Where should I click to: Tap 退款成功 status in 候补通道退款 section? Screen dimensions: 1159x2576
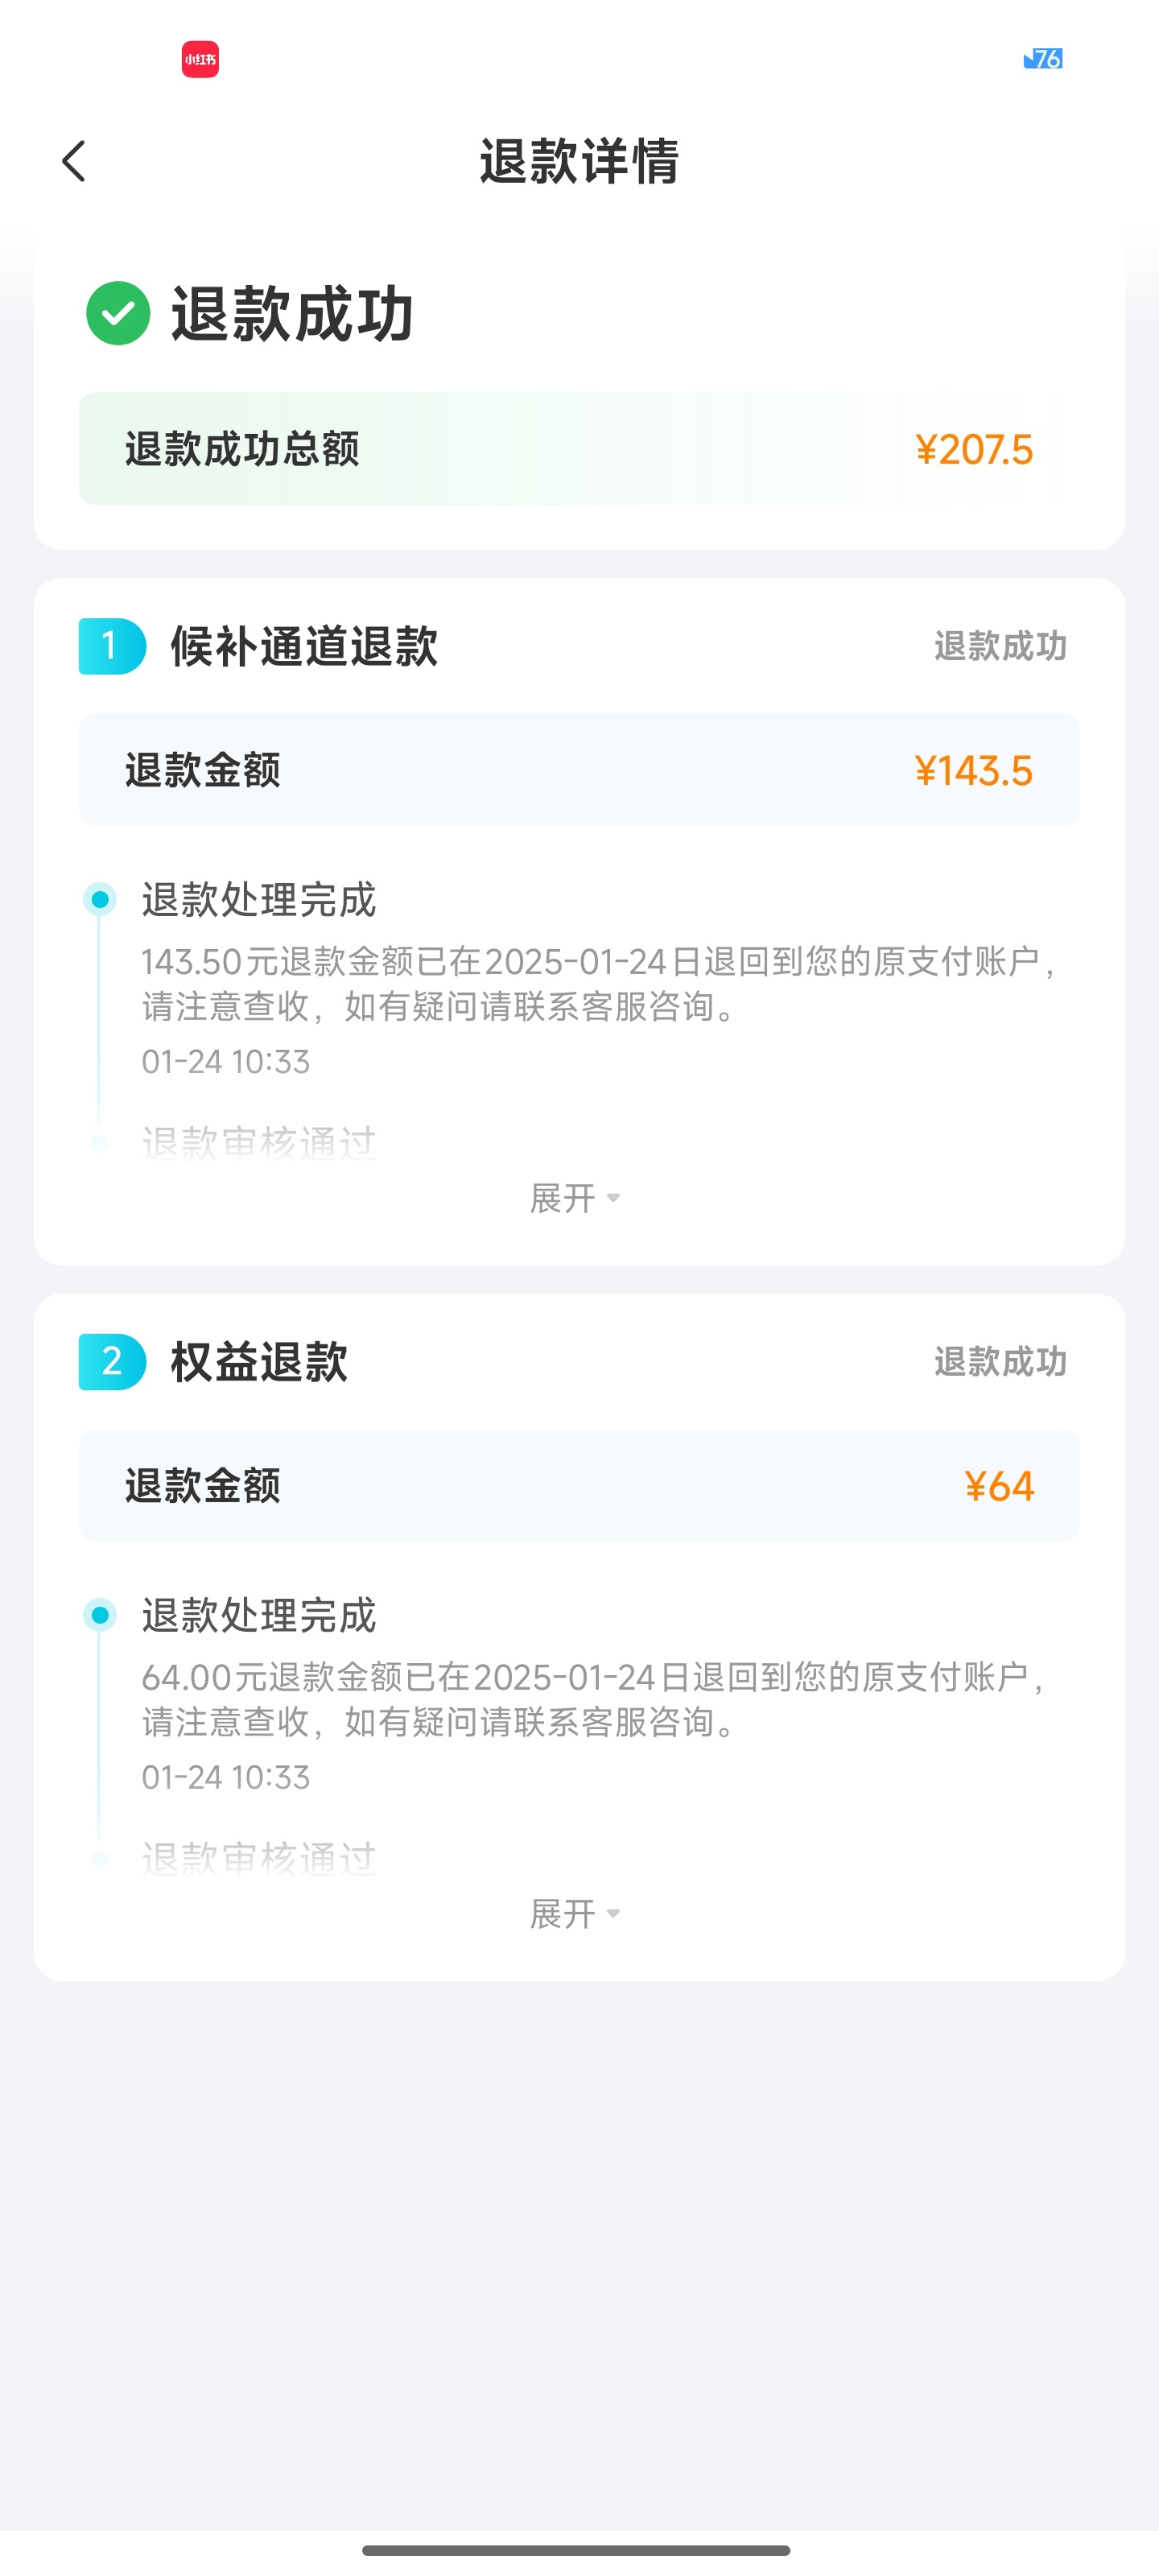[1000, 646]
